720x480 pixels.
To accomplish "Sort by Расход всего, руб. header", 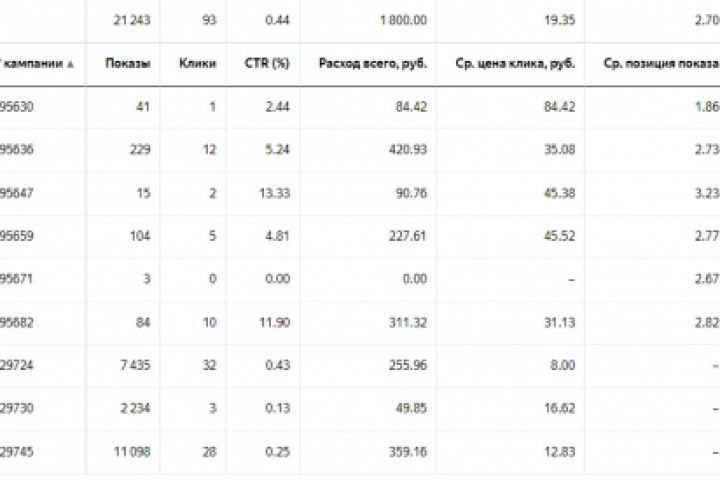I will 373,64.
